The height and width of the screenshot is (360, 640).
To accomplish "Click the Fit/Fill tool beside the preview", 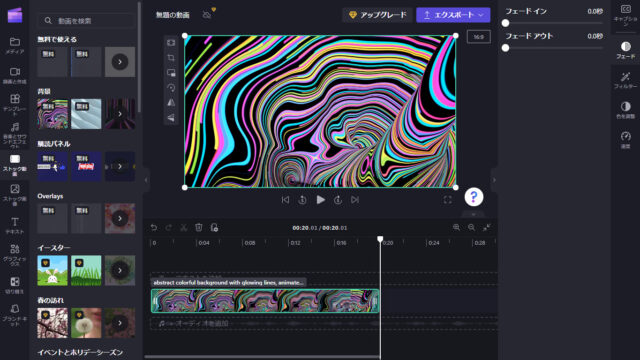I will [x=171, y=42].
